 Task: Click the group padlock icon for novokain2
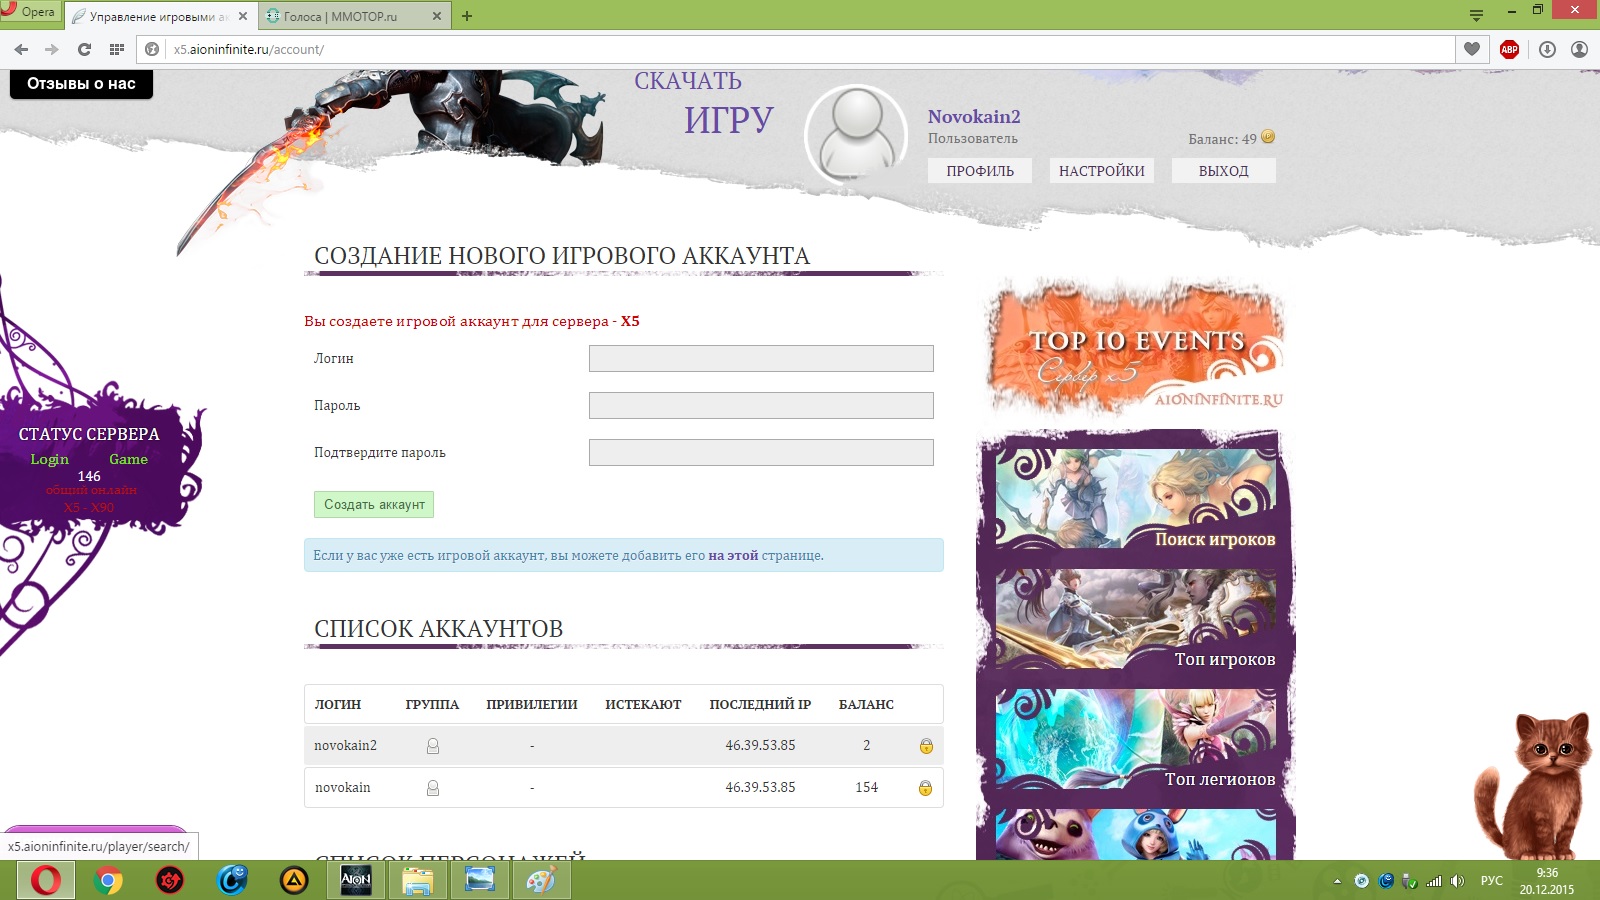coord(433,746)
